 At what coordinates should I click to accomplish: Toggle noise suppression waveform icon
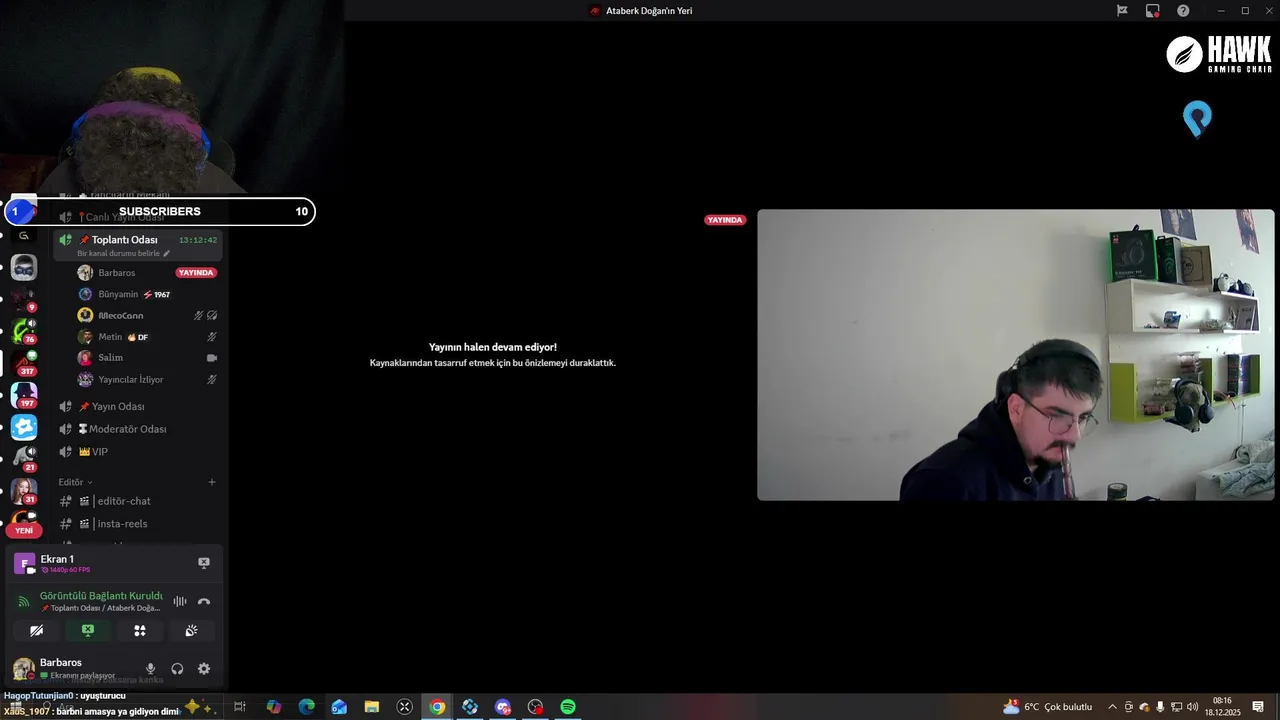(180, 601)
